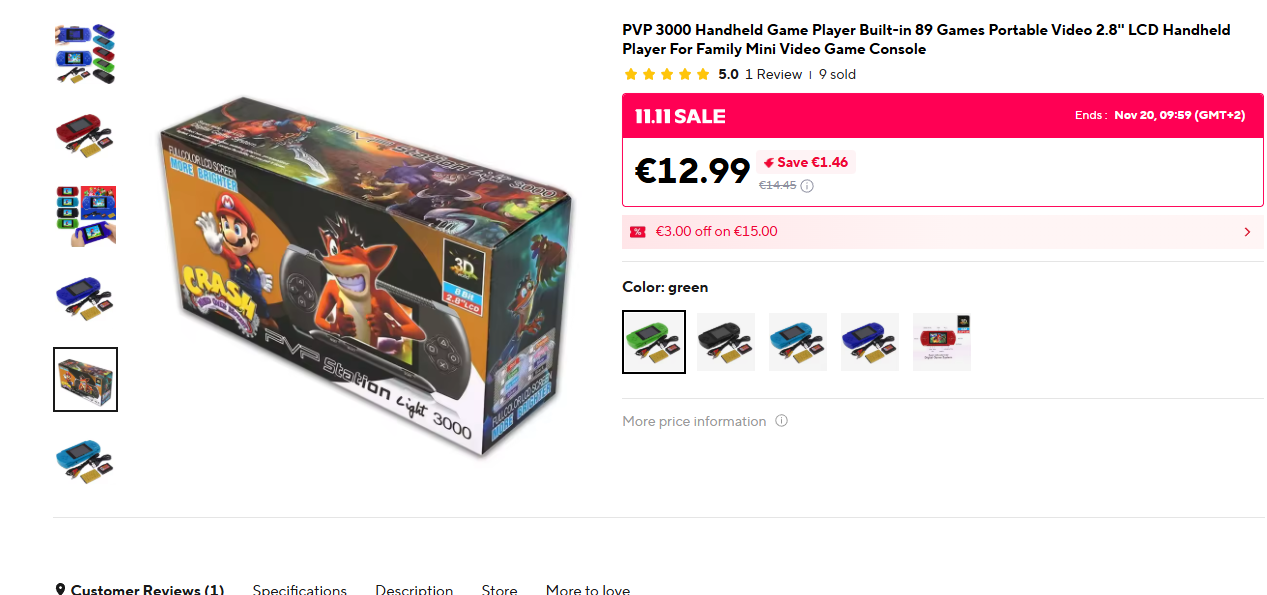This screenshot has height=595, width=1267.
Task: Open the coupon percent tag icon
Action: [637, 232]
